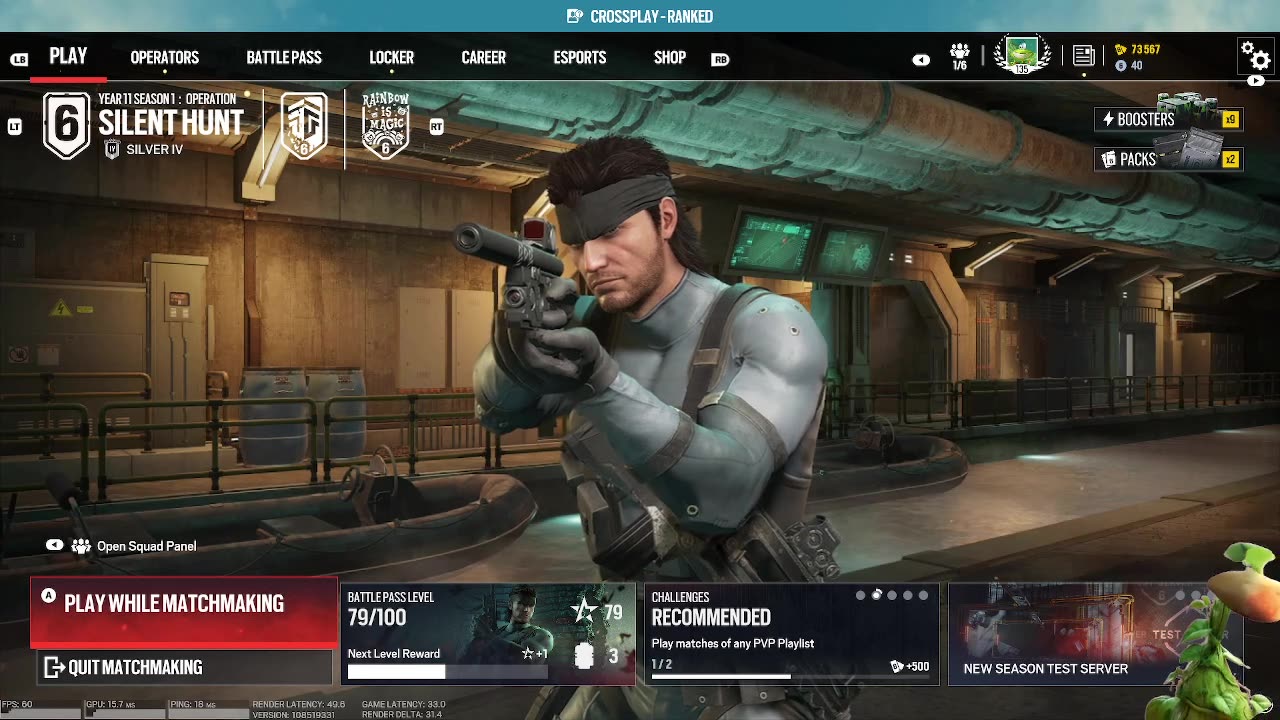The image size is (1280, 720).
Task: Click Play While Matchmaking button
Action: 184,611
